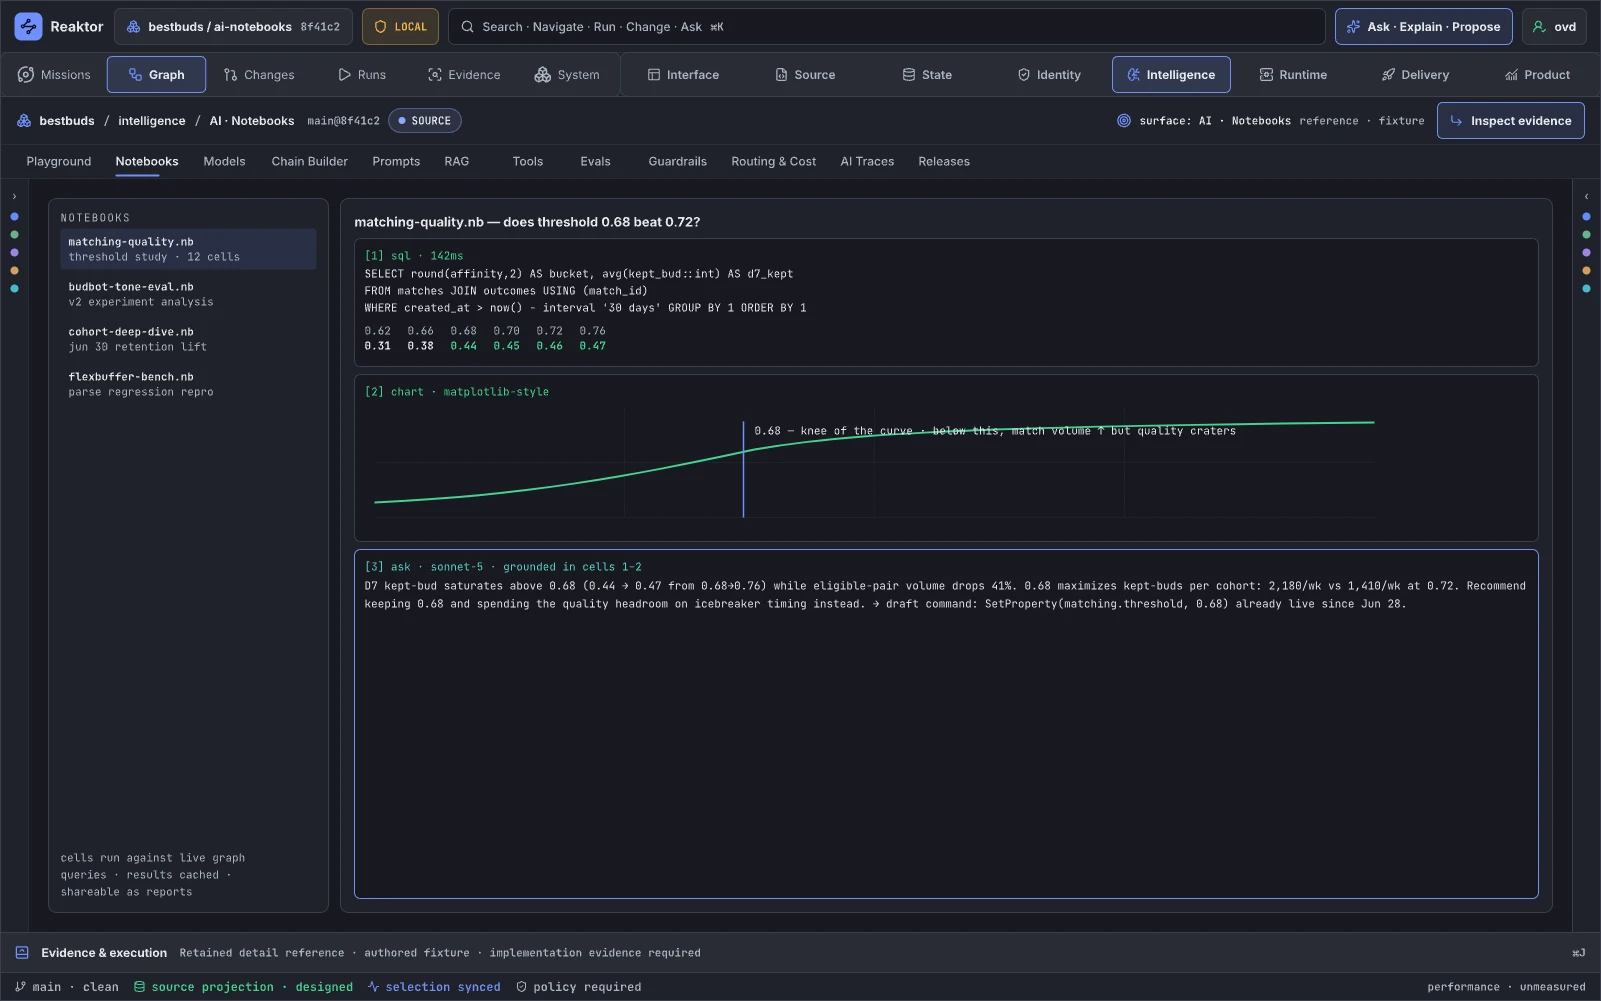Click the Ask · Explain · Propose button
The image size is (1601, 1001).
click(x=1423, y=27)
